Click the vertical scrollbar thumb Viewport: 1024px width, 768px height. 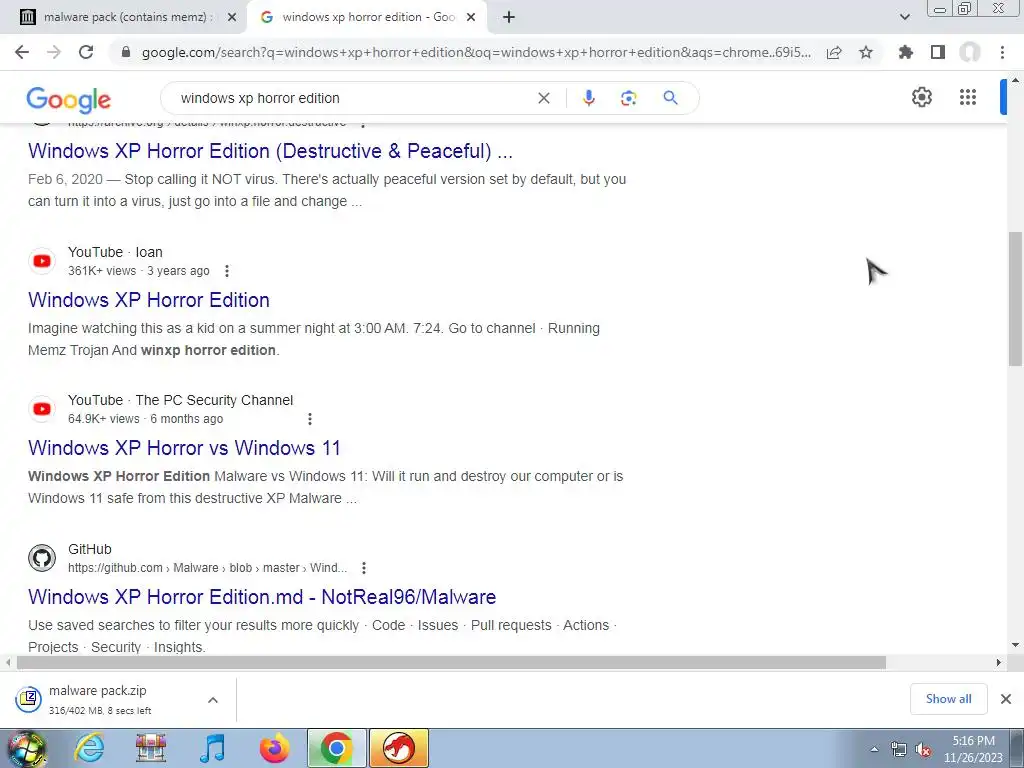[1015, 299]
